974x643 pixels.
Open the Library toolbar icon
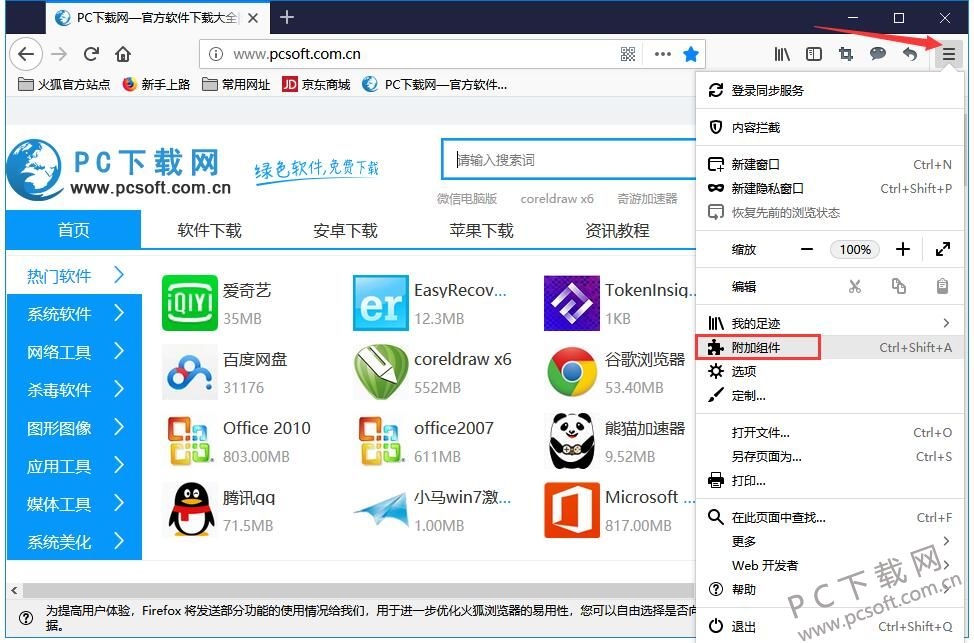pyautogui.click(x=782, y=54)
